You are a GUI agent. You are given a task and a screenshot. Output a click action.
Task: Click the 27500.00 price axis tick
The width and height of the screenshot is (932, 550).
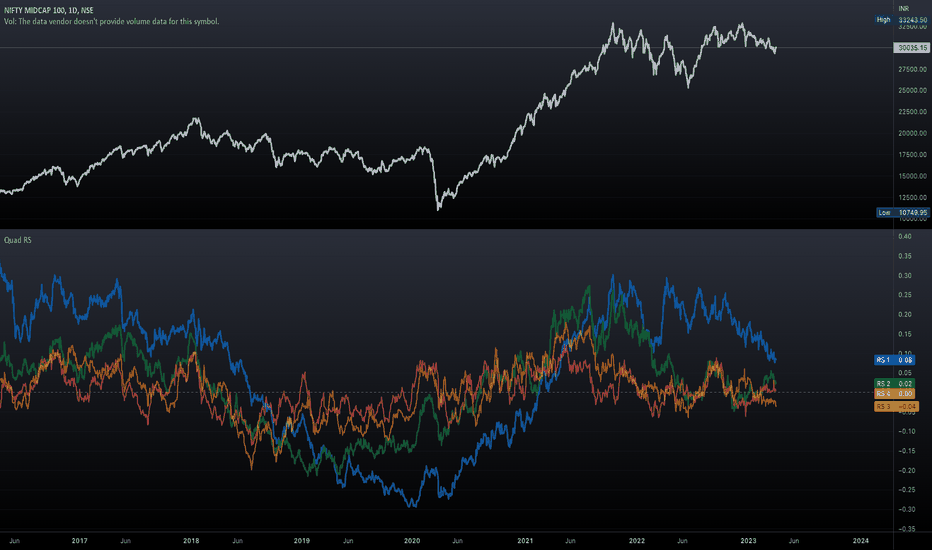click(x=912, y=70)
